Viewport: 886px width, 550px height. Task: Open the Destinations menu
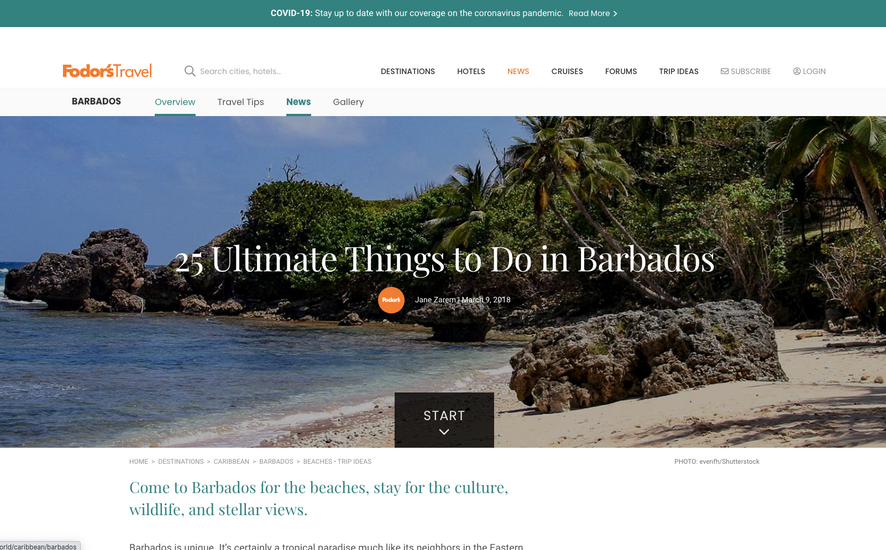click(407, 71)
